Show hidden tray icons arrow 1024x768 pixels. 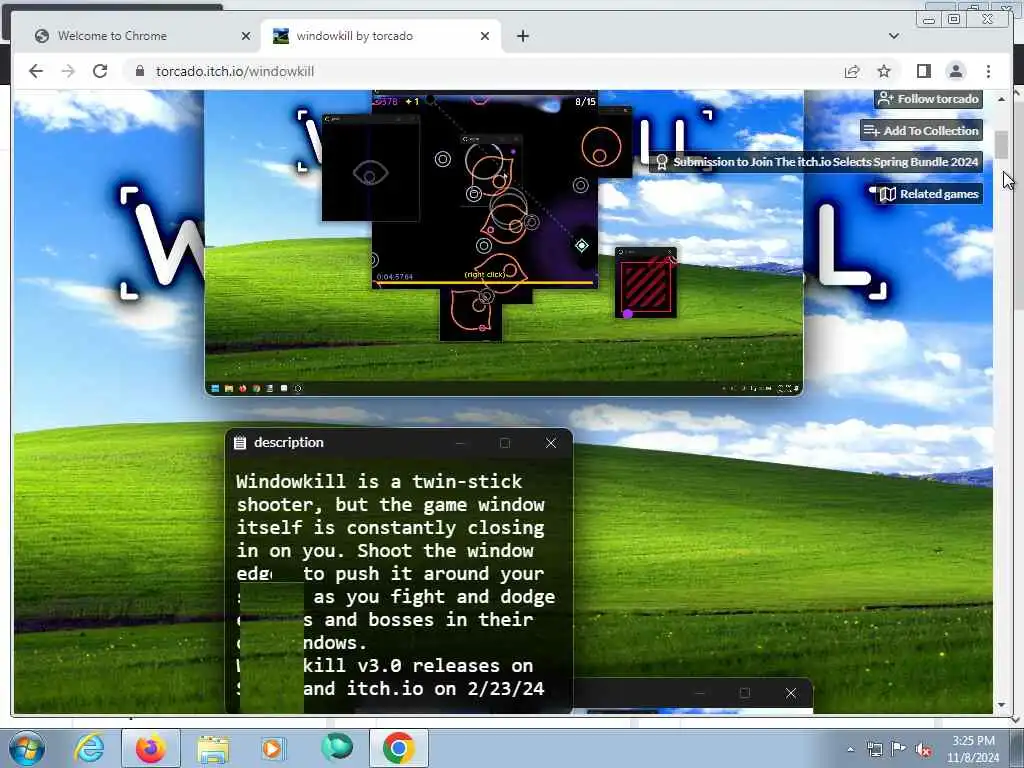pos(850,749)
